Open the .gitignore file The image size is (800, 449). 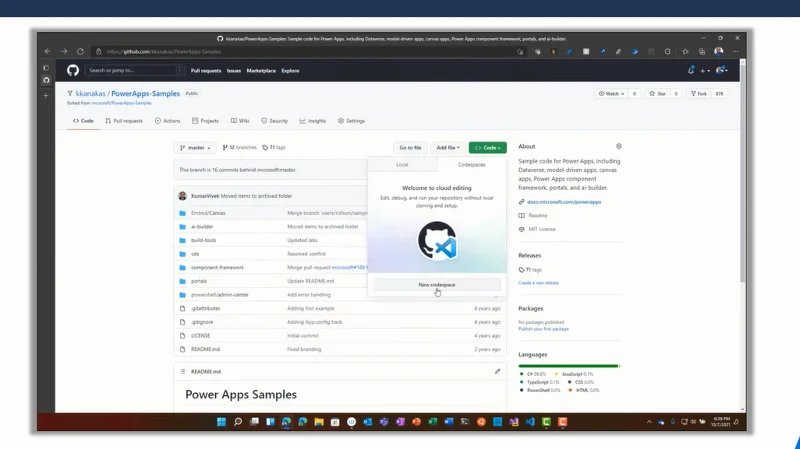point(202,322)
